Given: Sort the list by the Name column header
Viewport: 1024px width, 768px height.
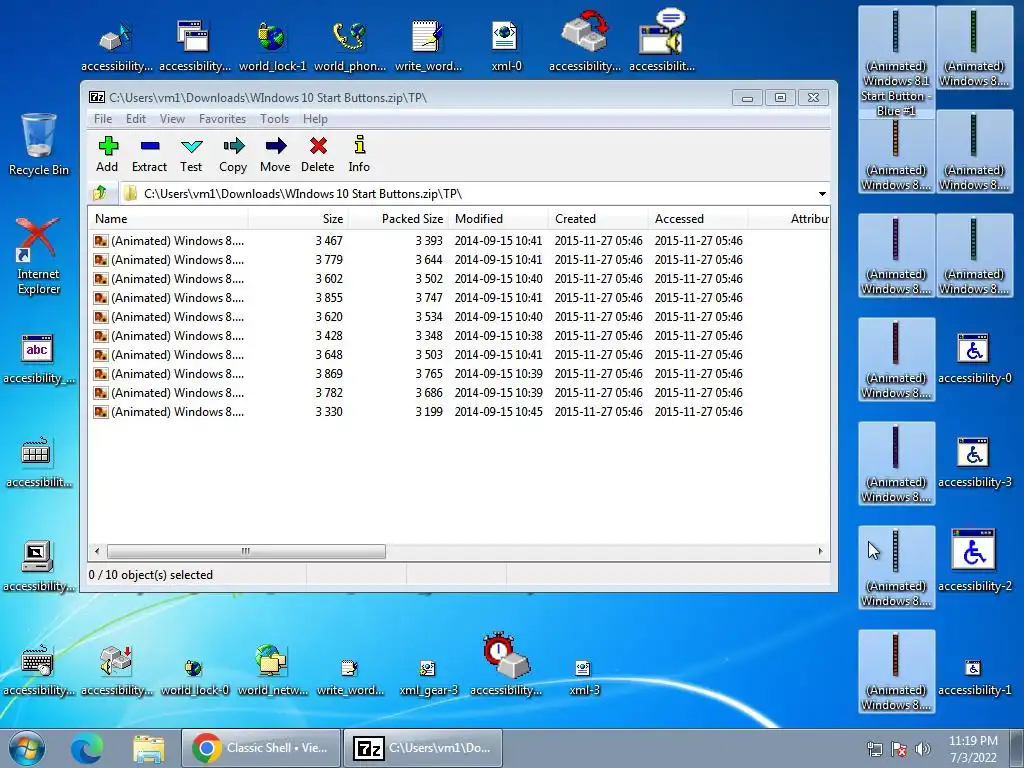Looking at the screenshot, I should 168,219.
